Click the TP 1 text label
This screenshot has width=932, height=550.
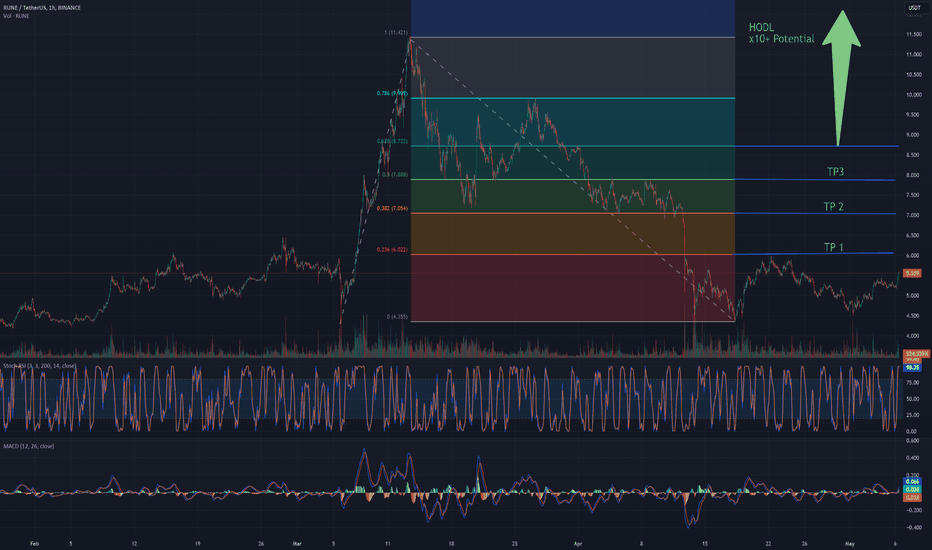833,247
